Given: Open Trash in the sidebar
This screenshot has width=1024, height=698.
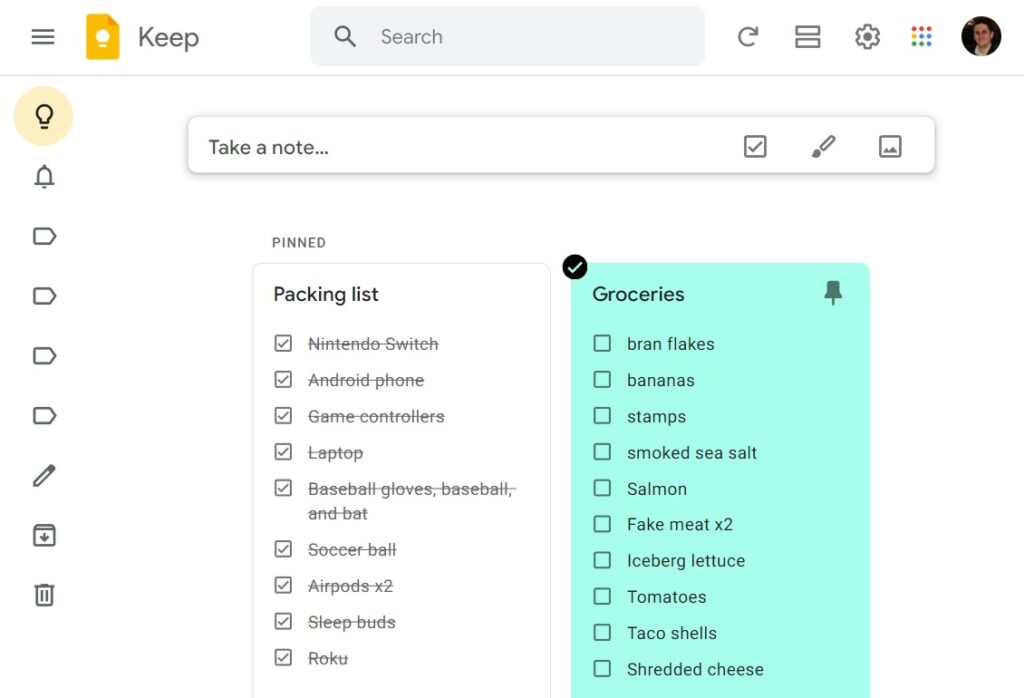Looking at the screenshot, I should (44, 595).
